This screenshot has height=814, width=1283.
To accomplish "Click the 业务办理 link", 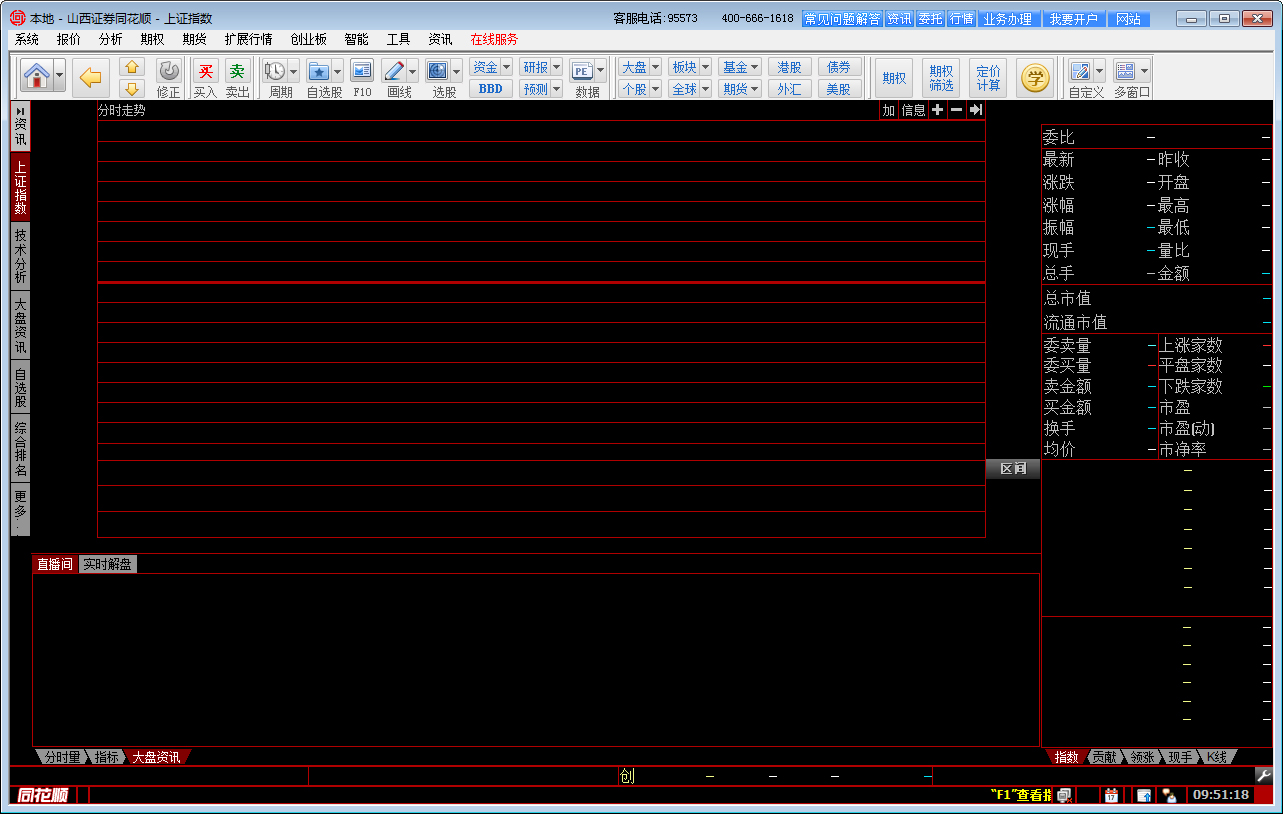I will click(x=1007, y=19).
